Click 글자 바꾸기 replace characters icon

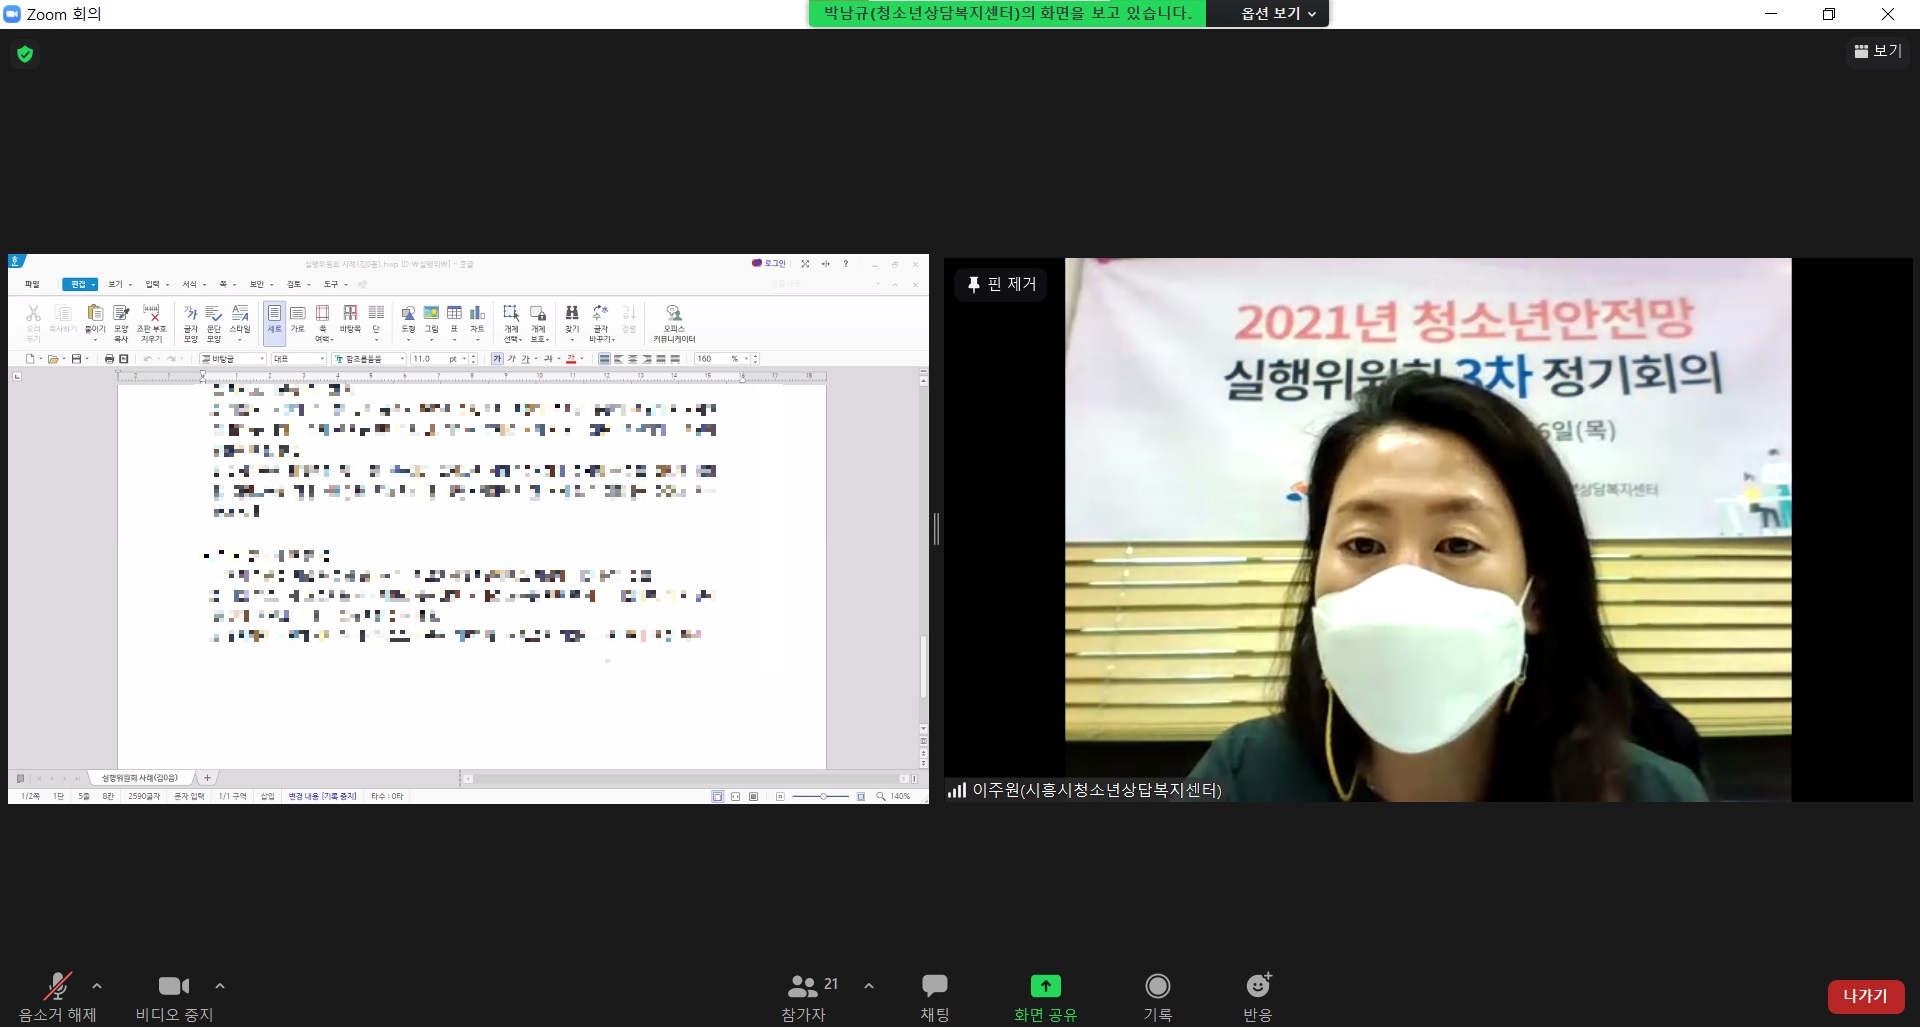tap(600, 322)
